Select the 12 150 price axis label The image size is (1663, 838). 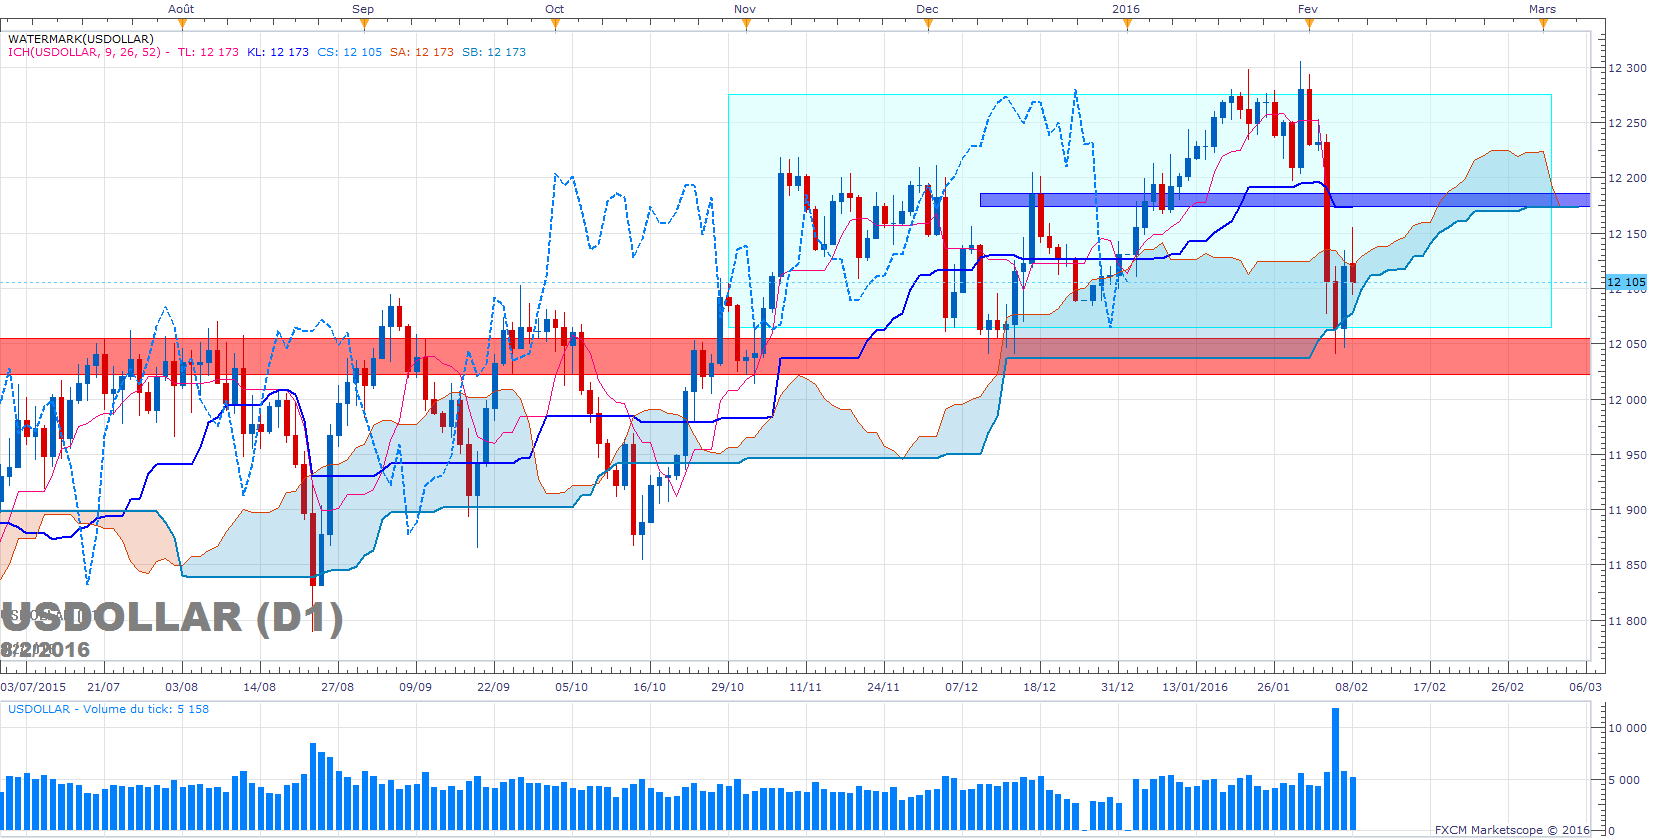[x=1627, y=234]
